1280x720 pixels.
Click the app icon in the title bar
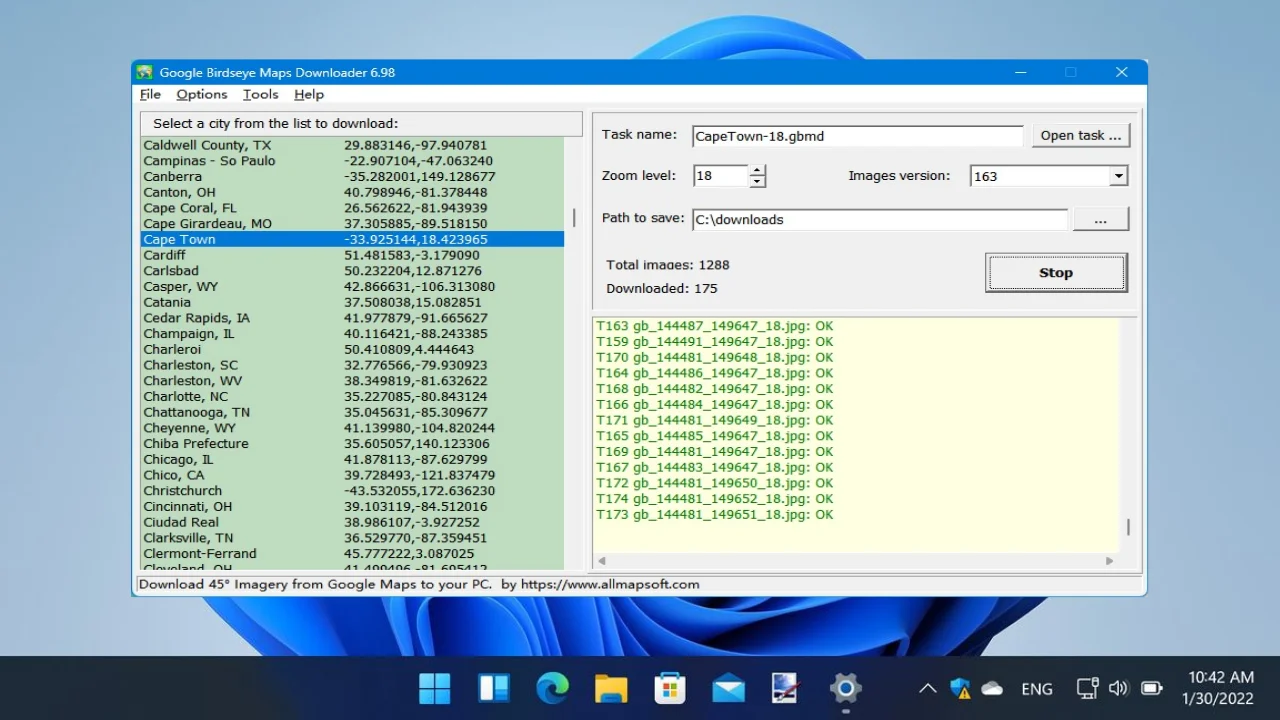click(x=145, y=72)
